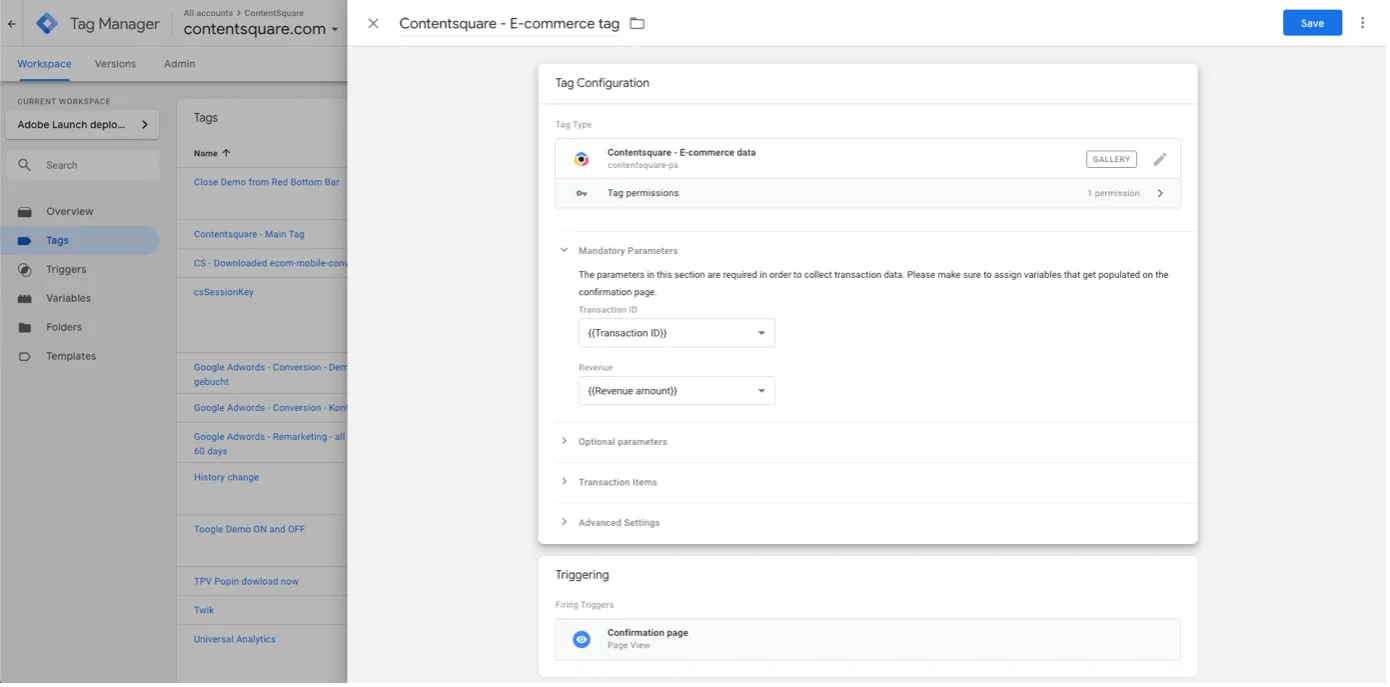Screen dimensions: 1390x687
Task: Open the three-dot more options menu
Action: [x=1362, y=23]
